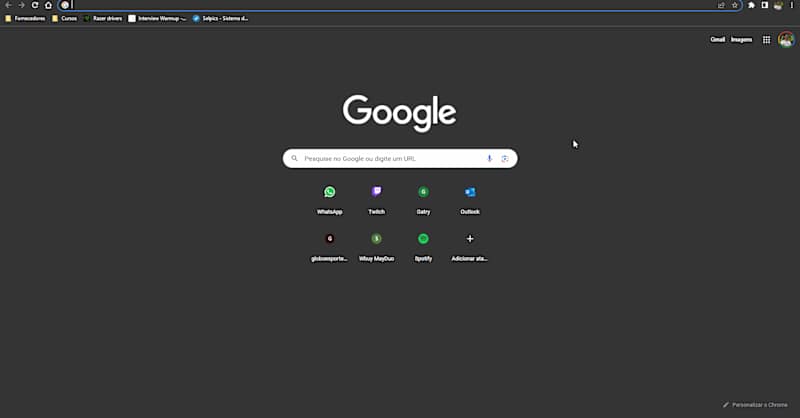The height and width of the screenshot is (418, 800).
Task: Open the Selpics bookmark
Action: tap(220, 18)
